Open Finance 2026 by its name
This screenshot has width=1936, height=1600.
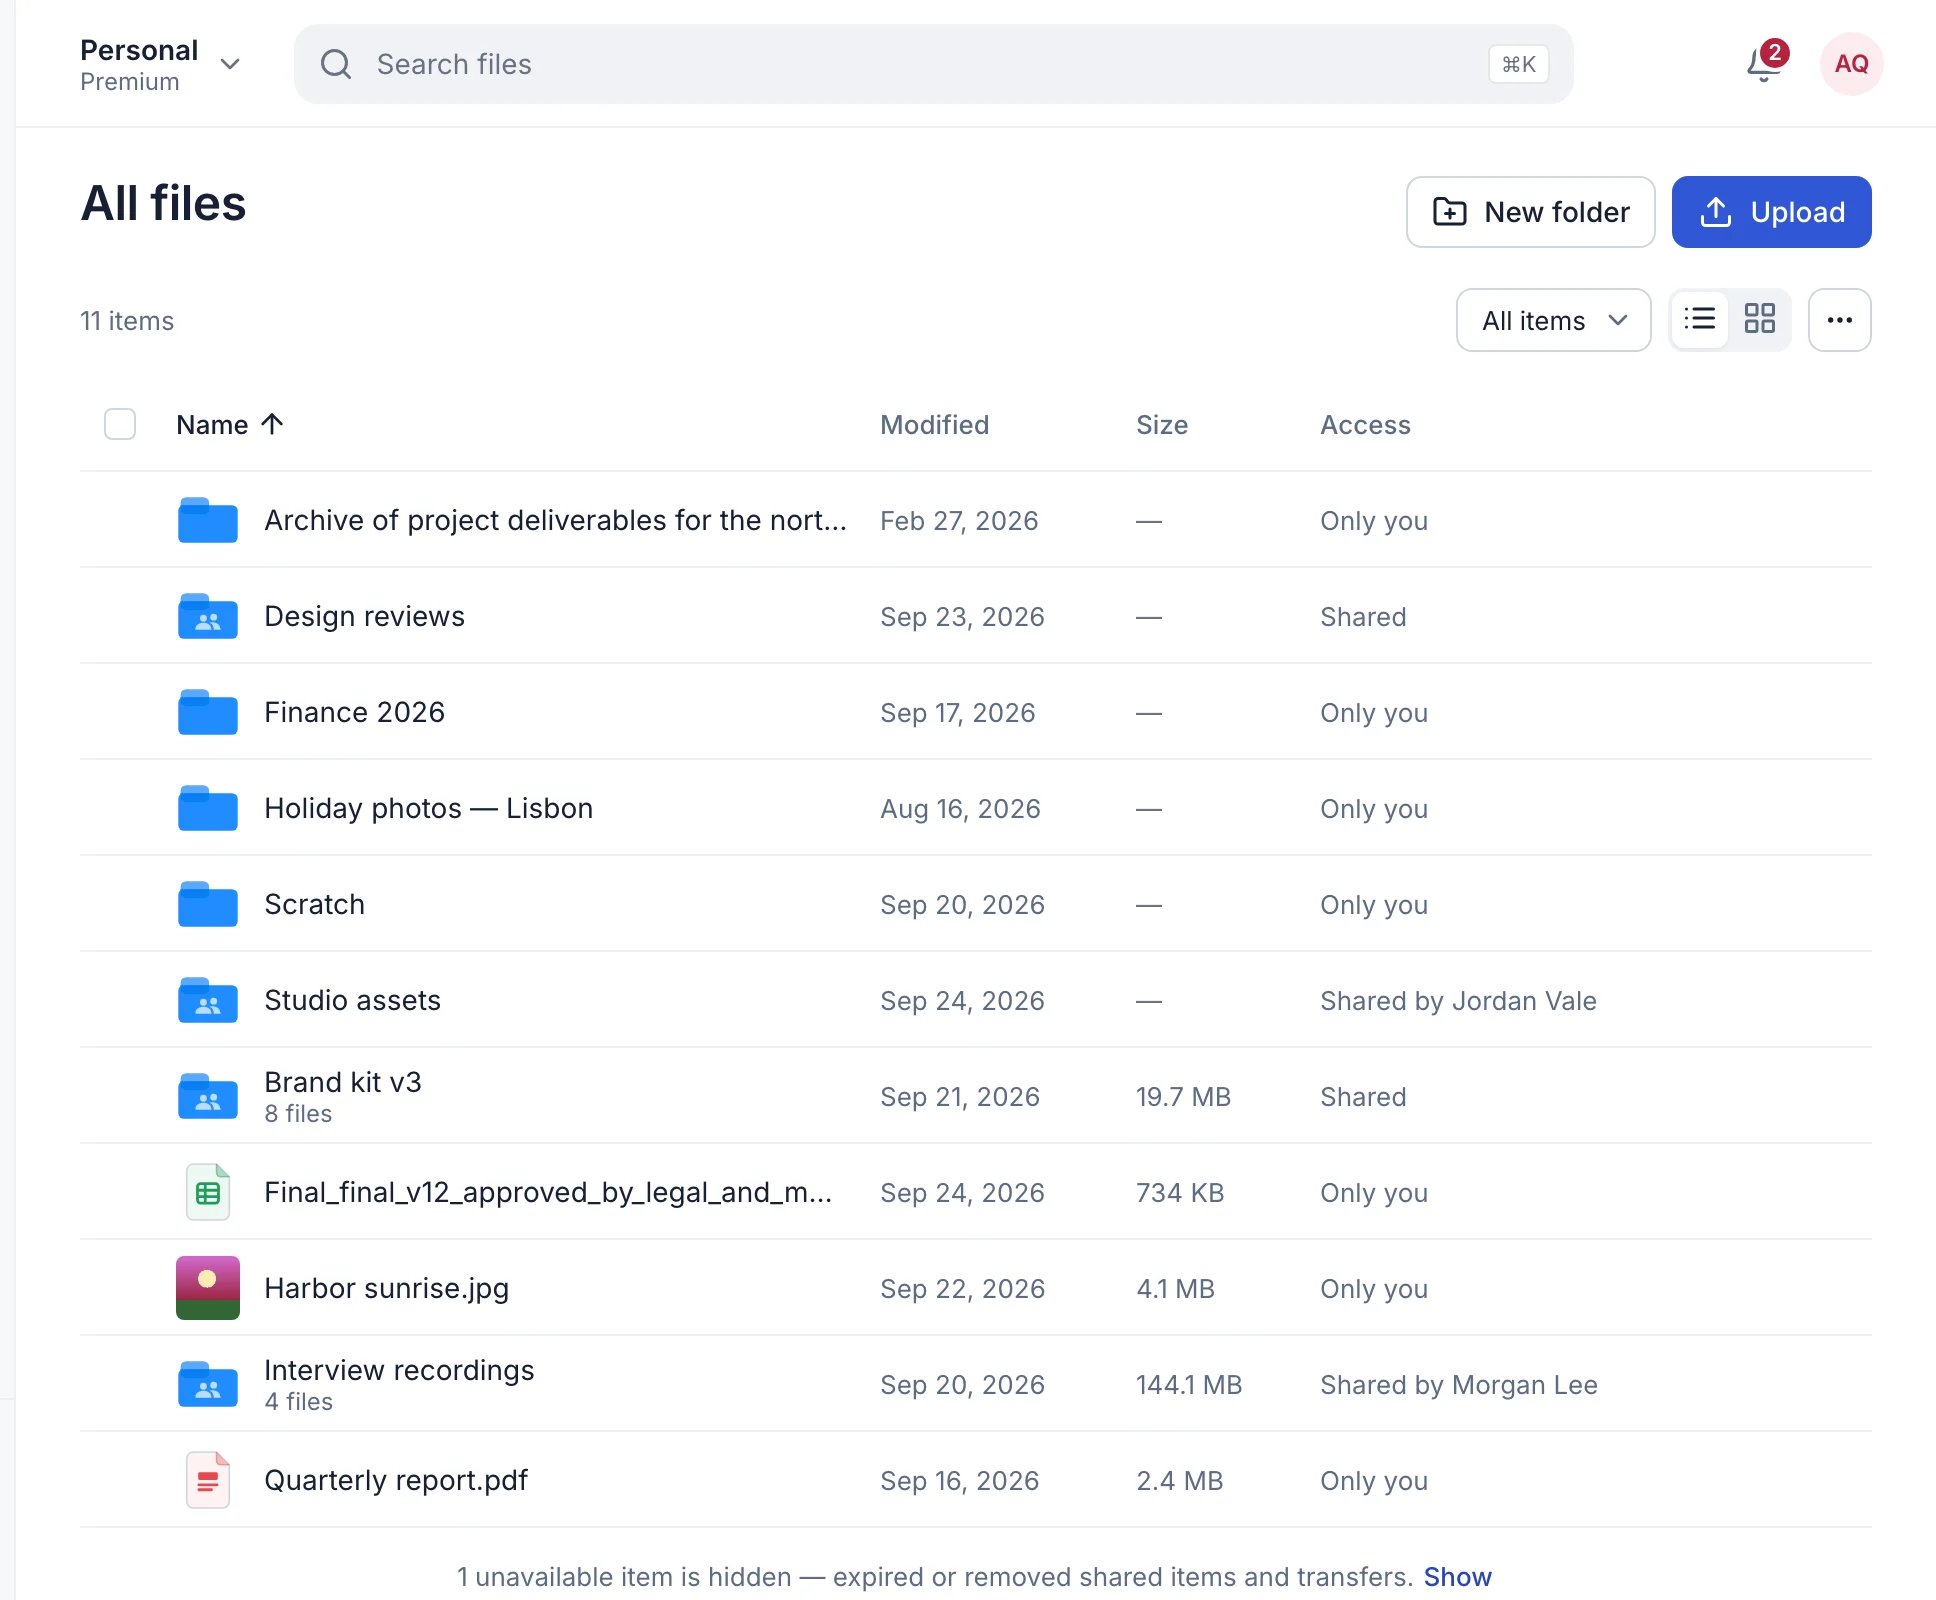(x=354, y=712)
